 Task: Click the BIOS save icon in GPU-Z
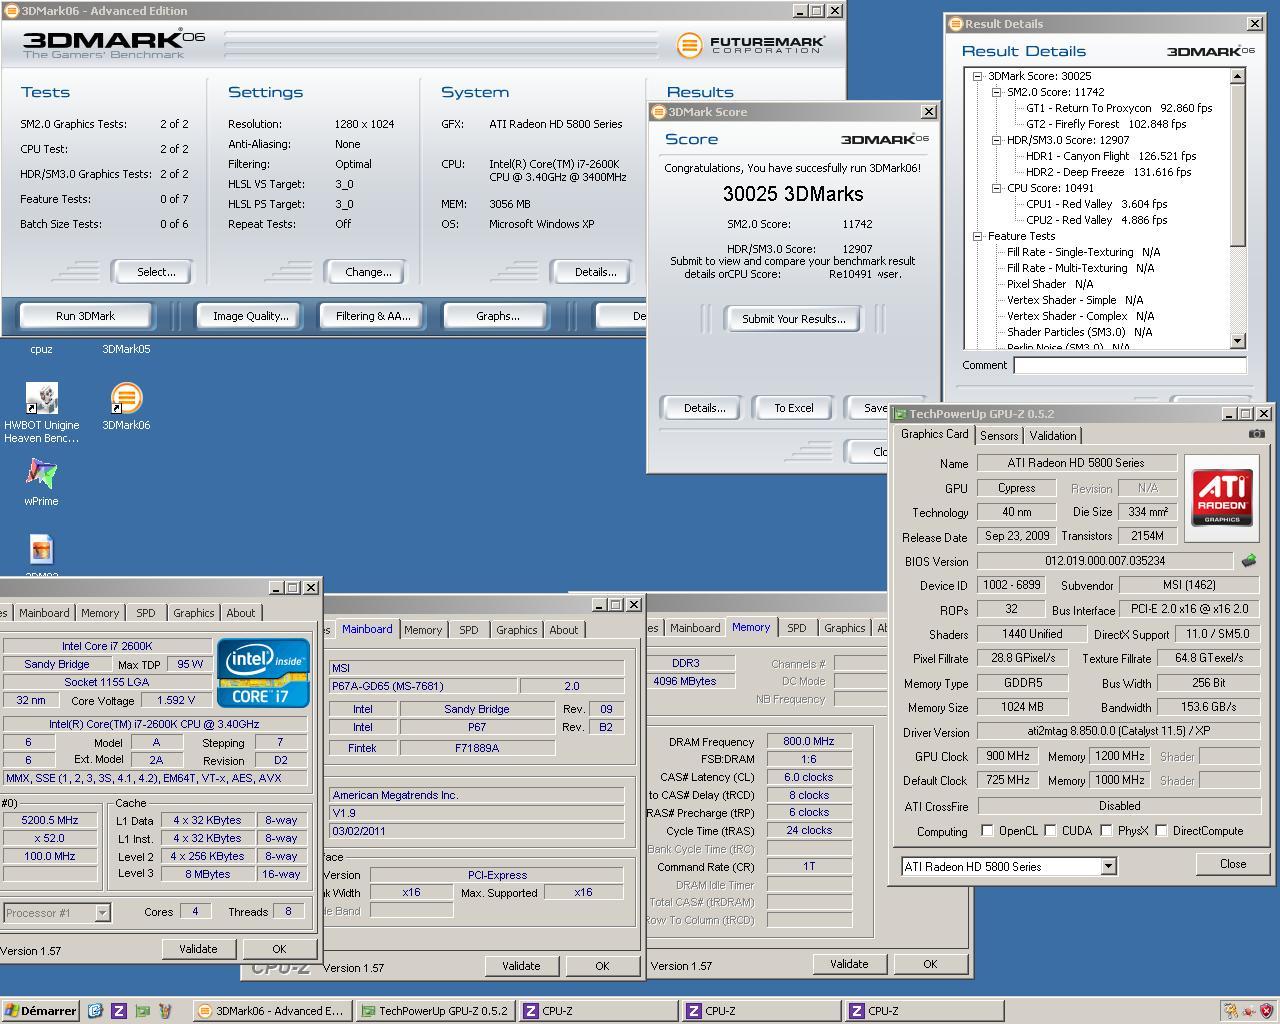tap(1248, 561)
